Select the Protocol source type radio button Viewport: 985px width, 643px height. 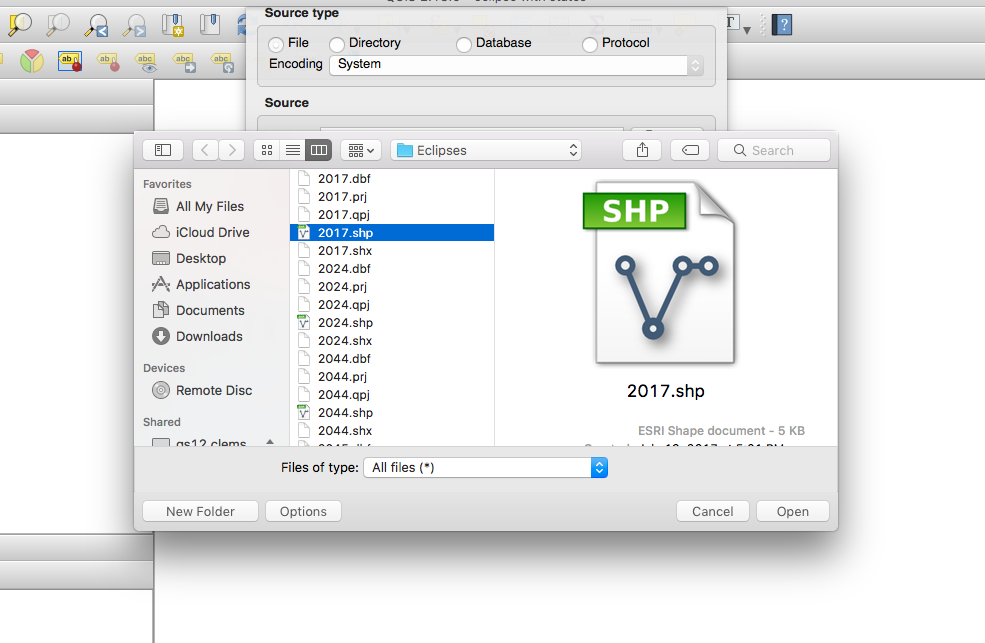click(x=590, y=45)
